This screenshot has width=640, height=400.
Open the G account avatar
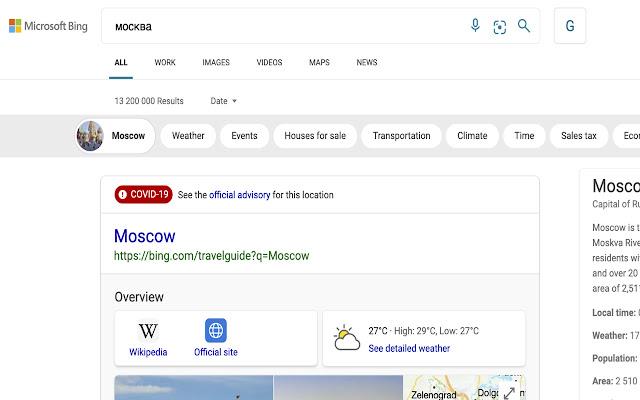570,26
